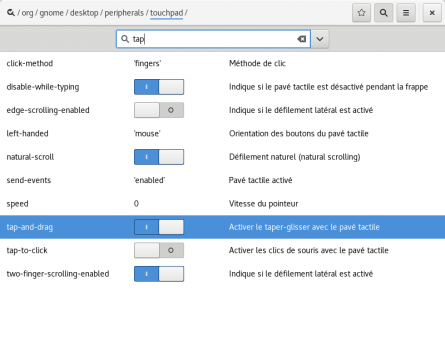Navigate to 'org' in the path bar
Viewport: 445px width, 360px height.
click(27, 13)
